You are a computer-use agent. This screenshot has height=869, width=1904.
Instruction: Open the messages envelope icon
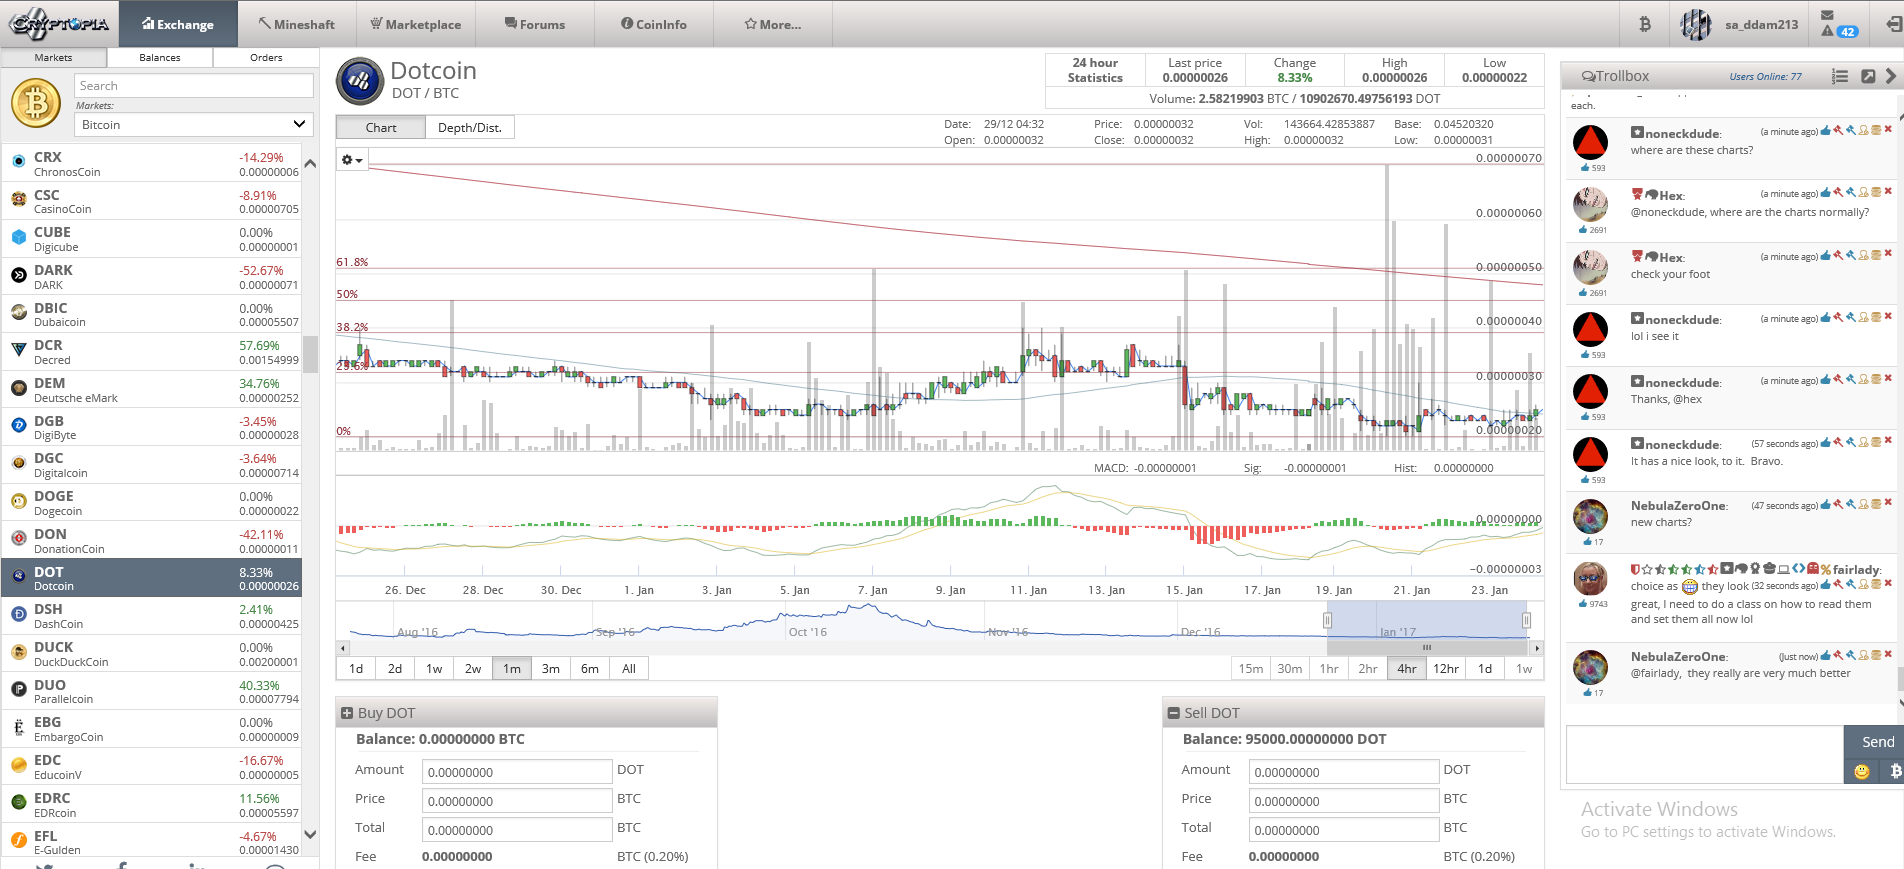click(1827, 15)
